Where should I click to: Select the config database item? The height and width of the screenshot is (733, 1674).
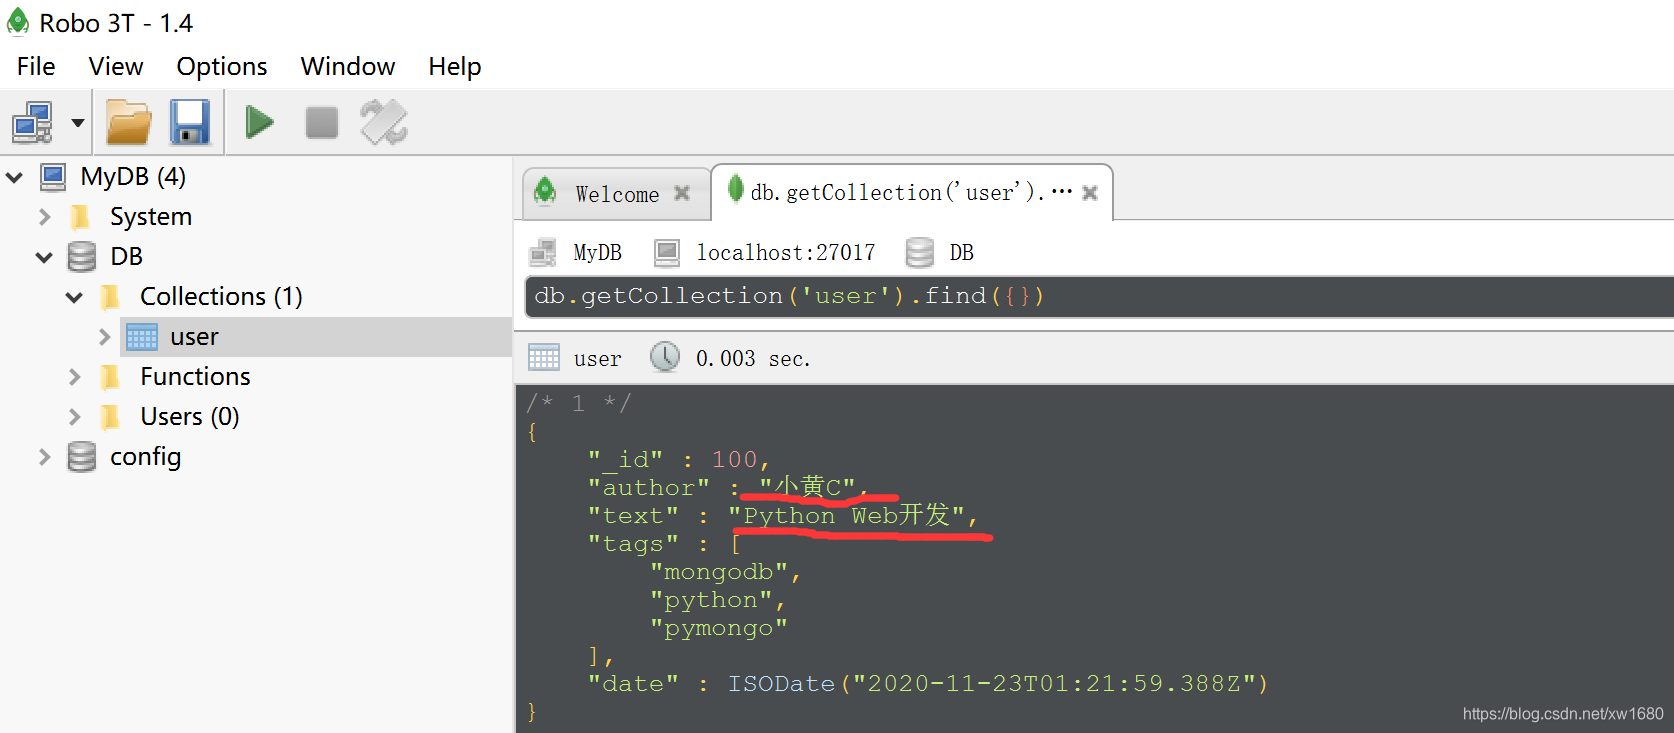coord(146,457)
